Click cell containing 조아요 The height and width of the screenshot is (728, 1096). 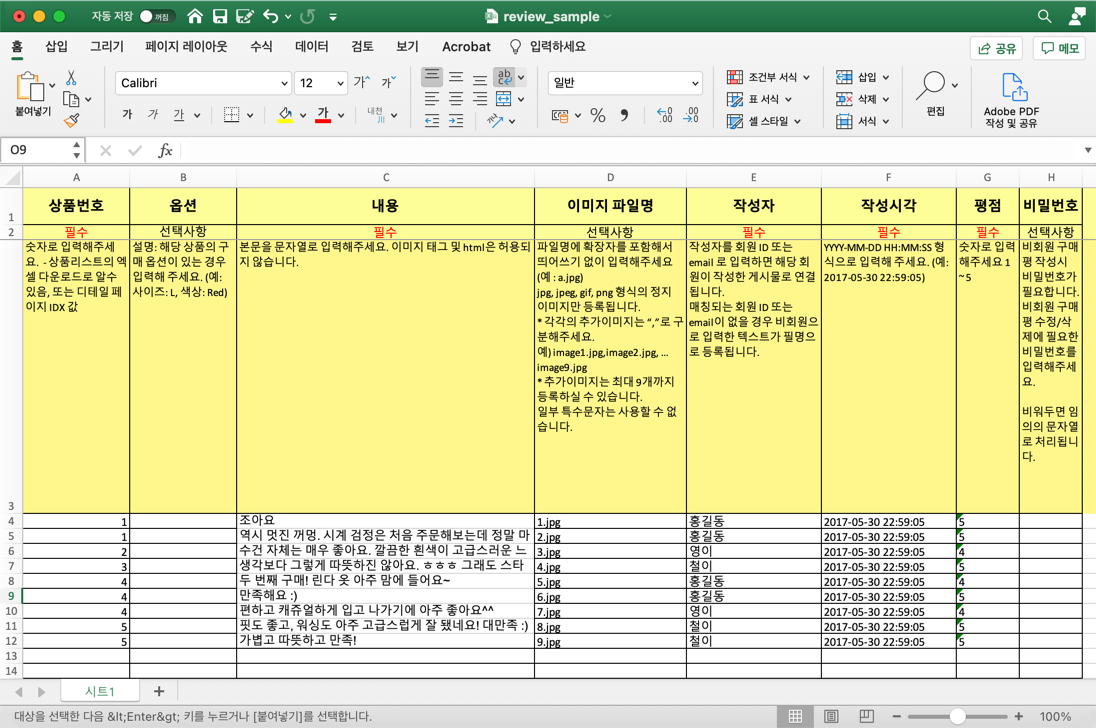point(385,520)
